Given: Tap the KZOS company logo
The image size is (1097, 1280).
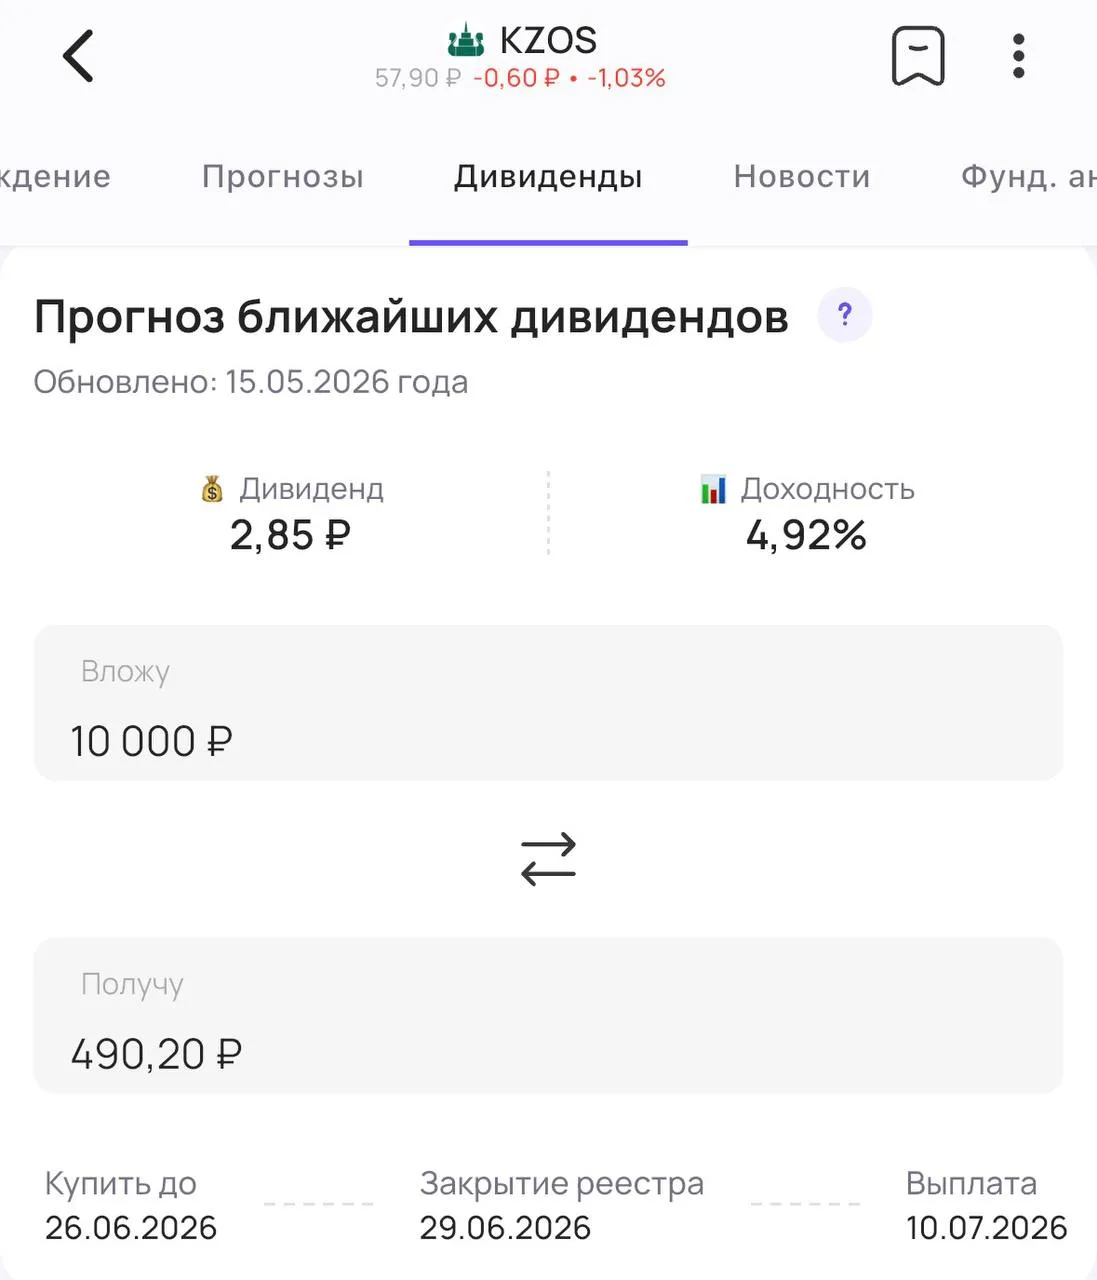Looking at the screenshot, I should (x=466, y=41).
